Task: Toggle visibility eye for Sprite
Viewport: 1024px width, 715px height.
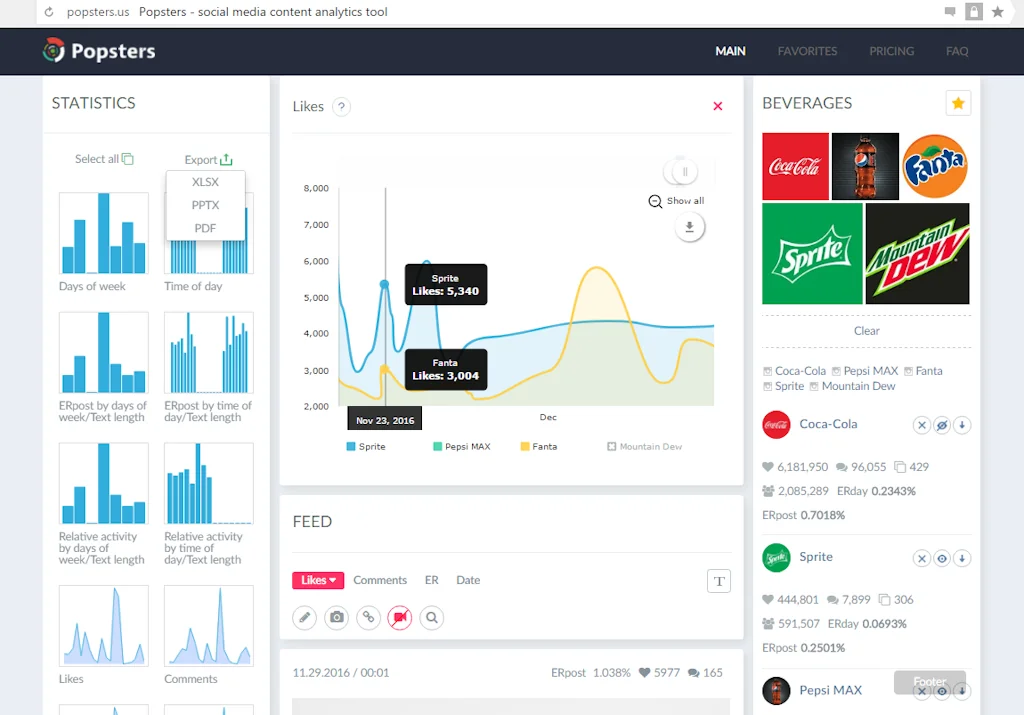Action: [x=942, y=559]
